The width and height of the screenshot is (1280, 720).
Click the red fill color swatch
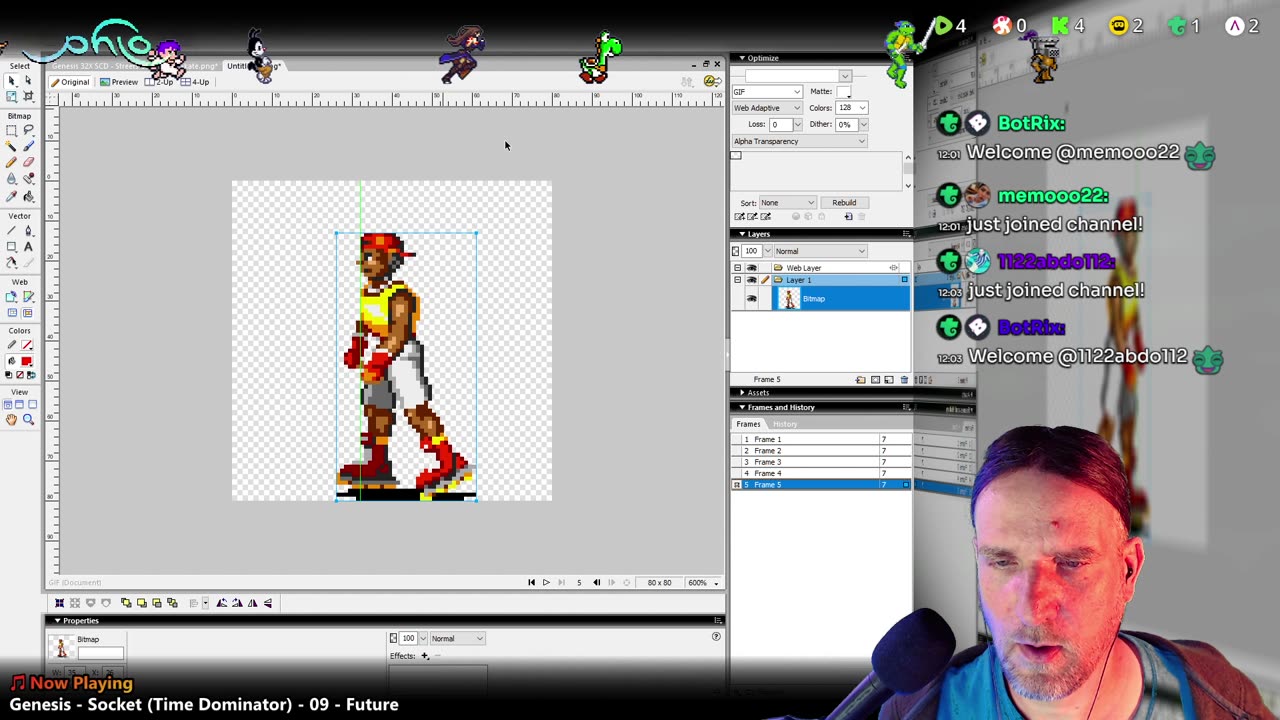point(27,361)
